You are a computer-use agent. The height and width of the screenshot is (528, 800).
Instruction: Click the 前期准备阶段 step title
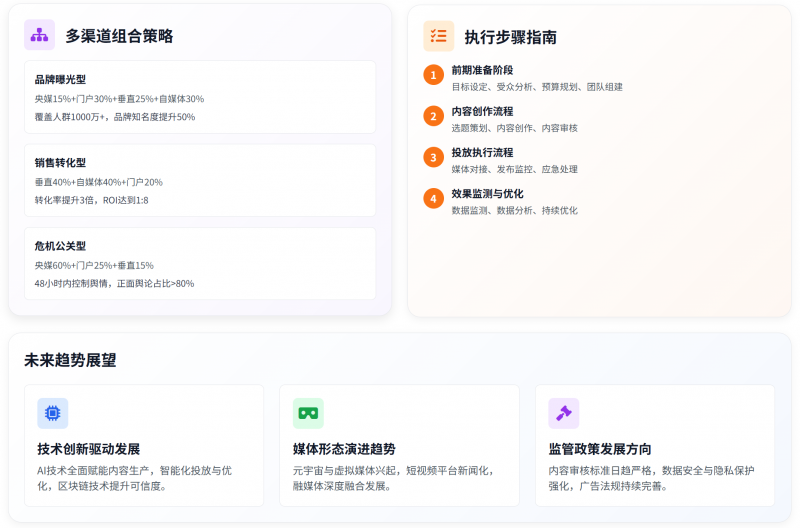point(482,70)
